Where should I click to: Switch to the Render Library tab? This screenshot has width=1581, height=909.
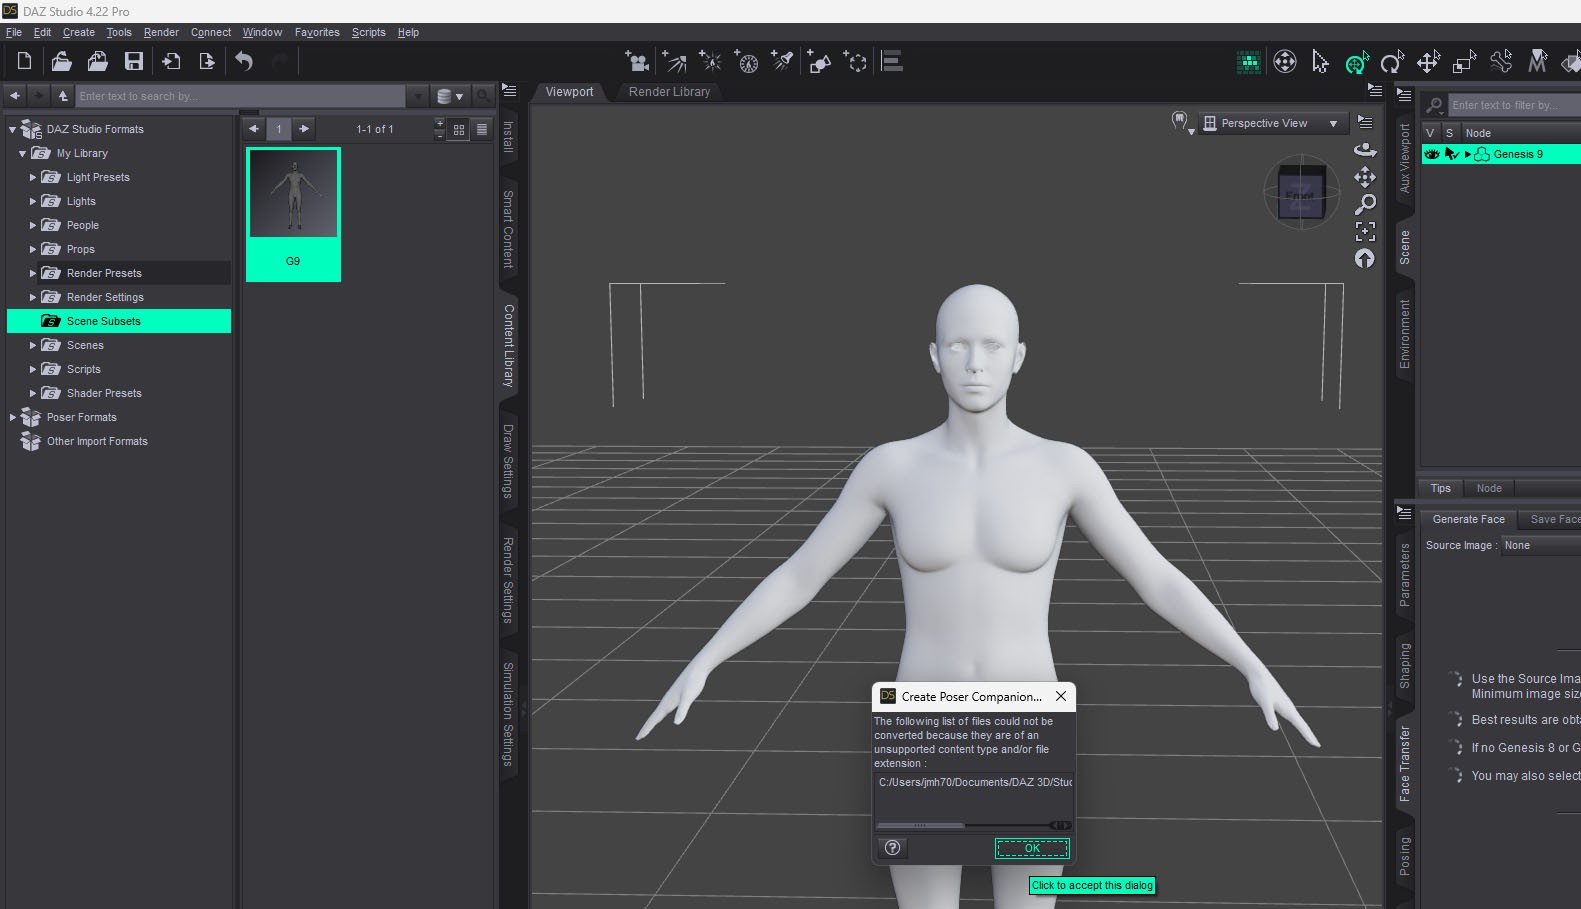pyautogui.click(x=669, y=92)
